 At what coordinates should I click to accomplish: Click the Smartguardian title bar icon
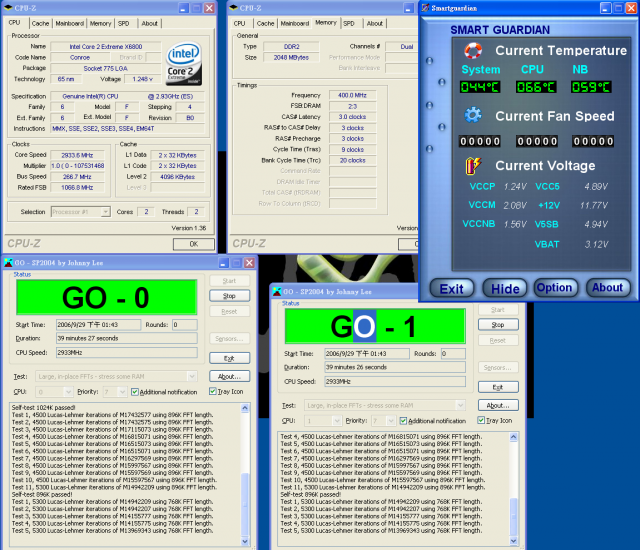click(x=425, y=8)
